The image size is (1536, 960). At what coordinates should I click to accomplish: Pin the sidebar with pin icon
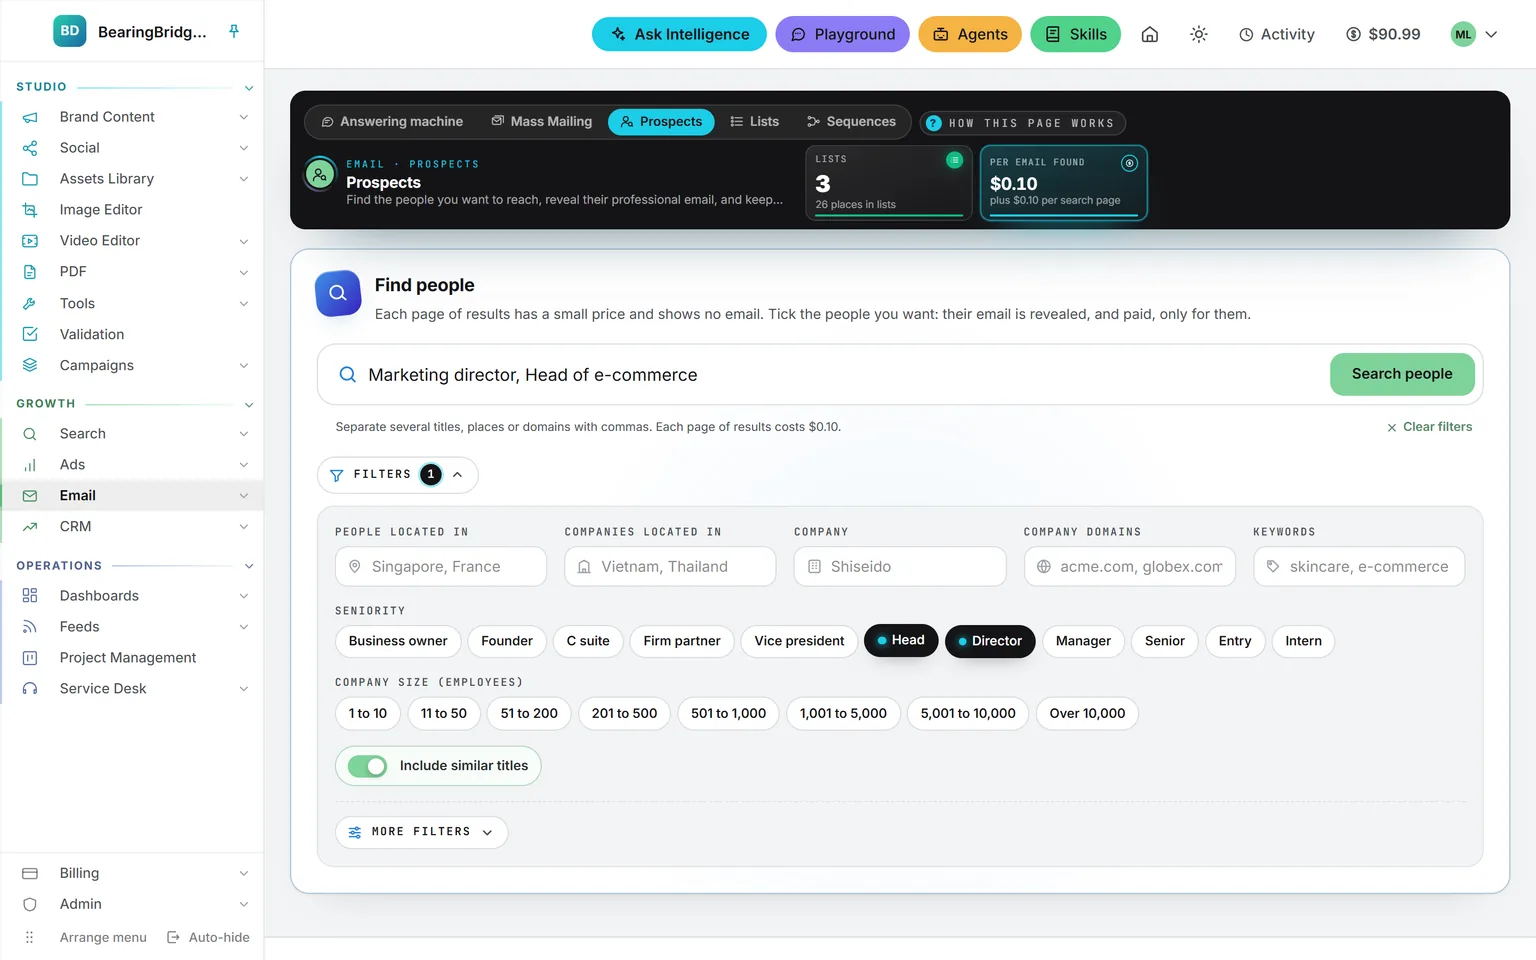234,31
